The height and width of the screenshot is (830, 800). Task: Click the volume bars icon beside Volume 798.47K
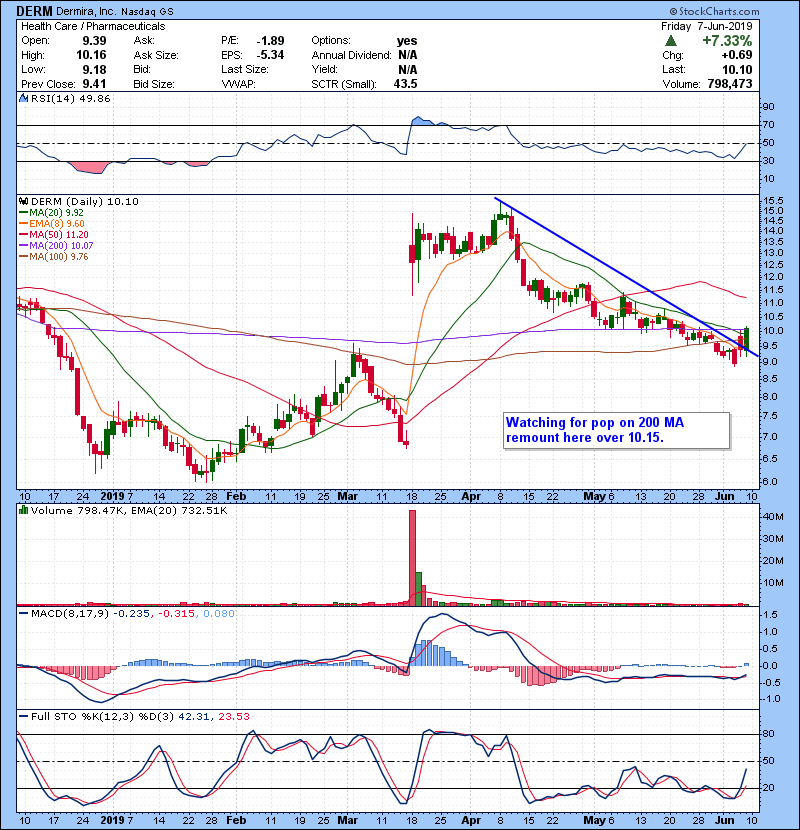[23, 510]
